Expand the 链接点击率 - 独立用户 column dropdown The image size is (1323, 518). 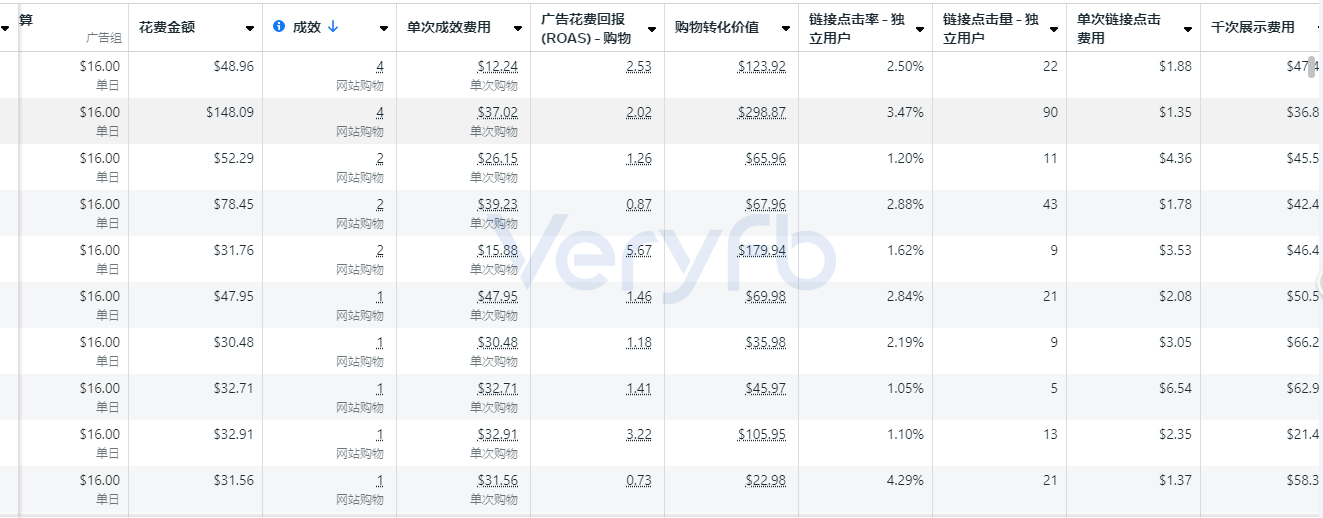point(919,29)
